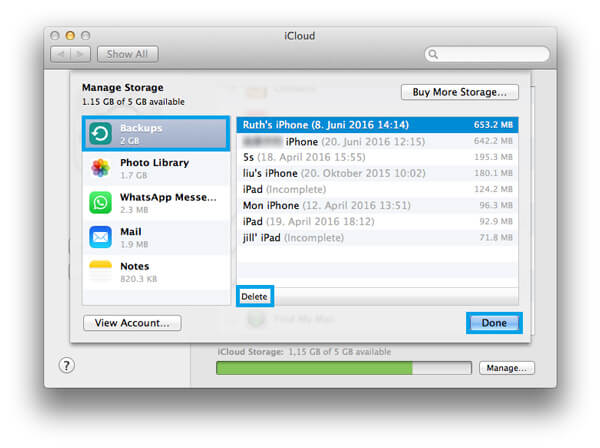Select Ruth's iPhone backup row
600x448 pixels.
(377, 125)
